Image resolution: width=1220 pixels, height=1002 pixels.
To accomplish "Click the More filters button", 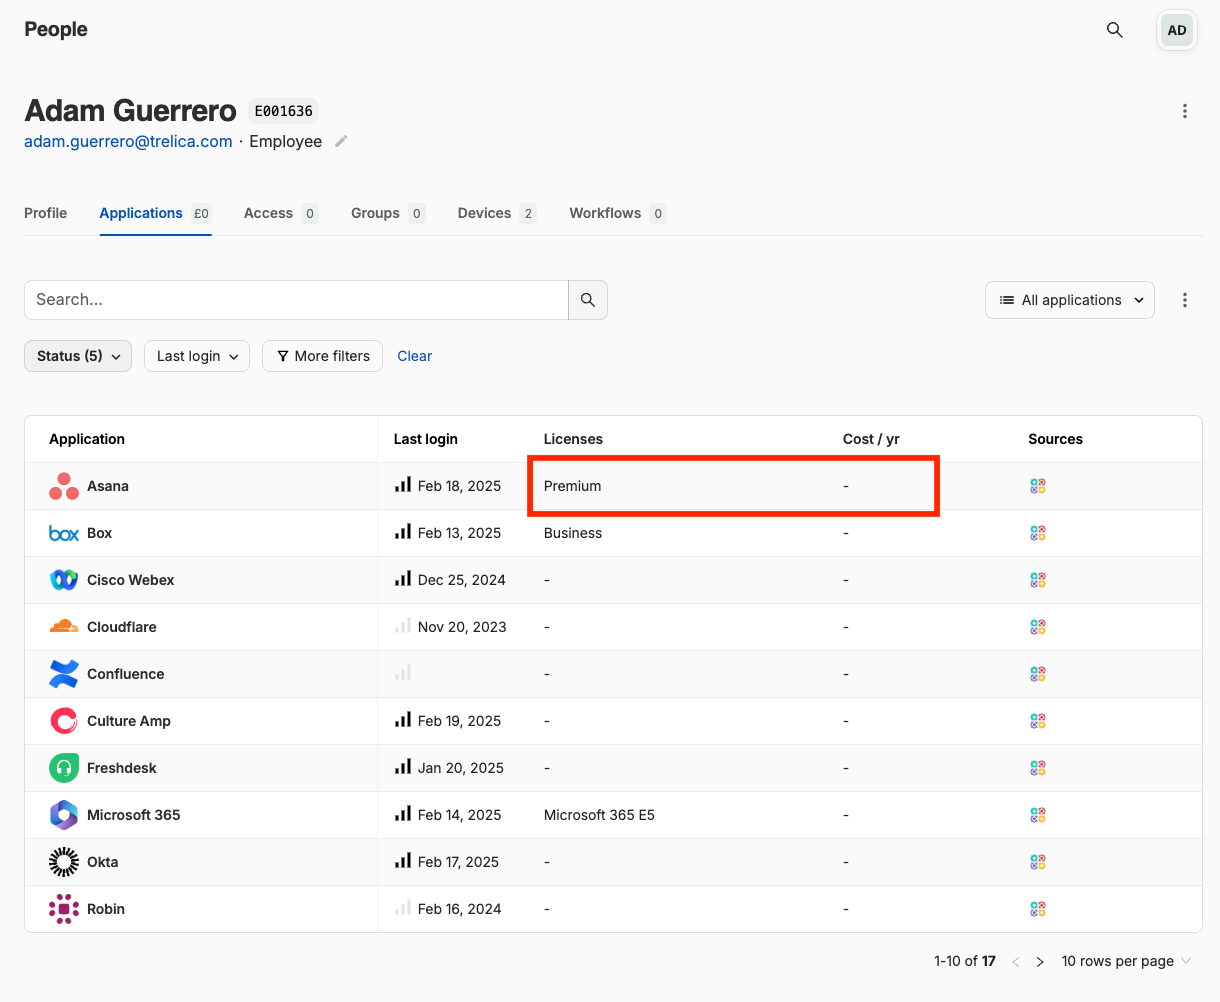I will 322,356.
